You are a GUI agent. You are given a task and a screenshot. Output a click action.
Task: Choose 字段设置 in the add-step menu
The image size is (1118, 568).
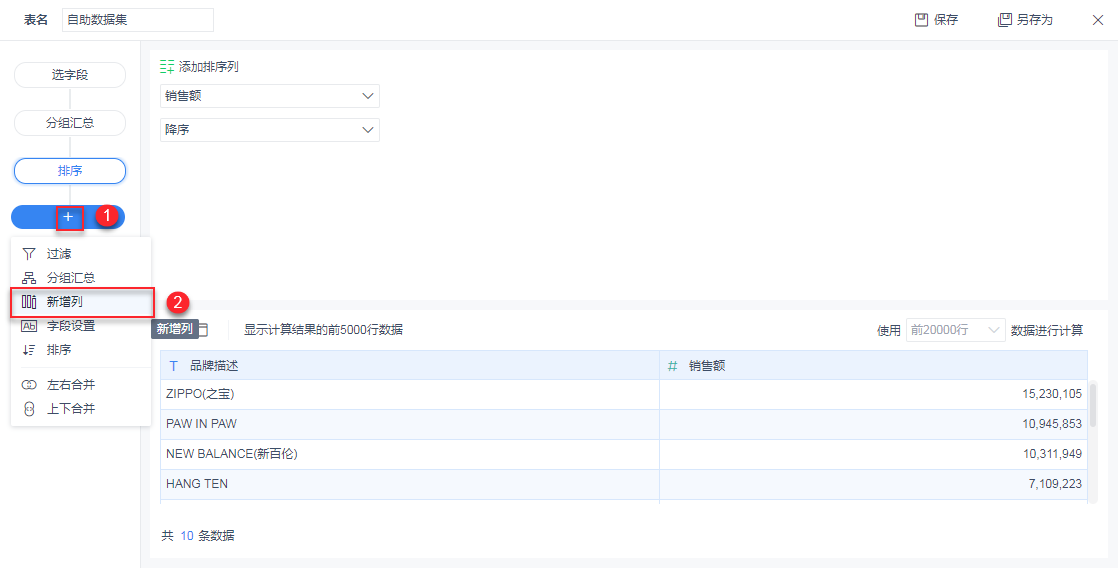[81, 326]
